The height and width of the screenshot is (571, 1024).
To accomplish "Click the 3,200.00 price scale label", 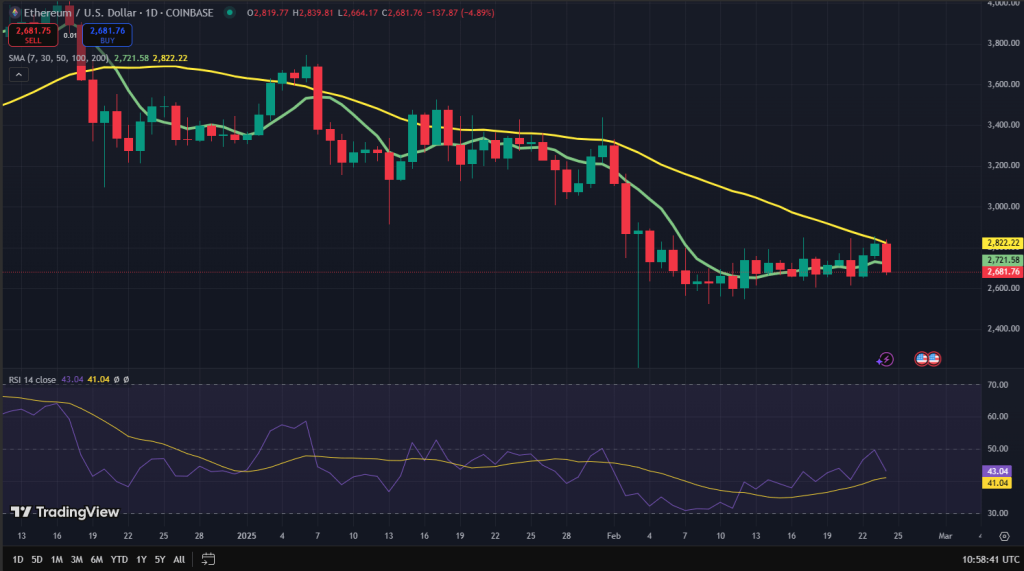I will [1003, 165].
